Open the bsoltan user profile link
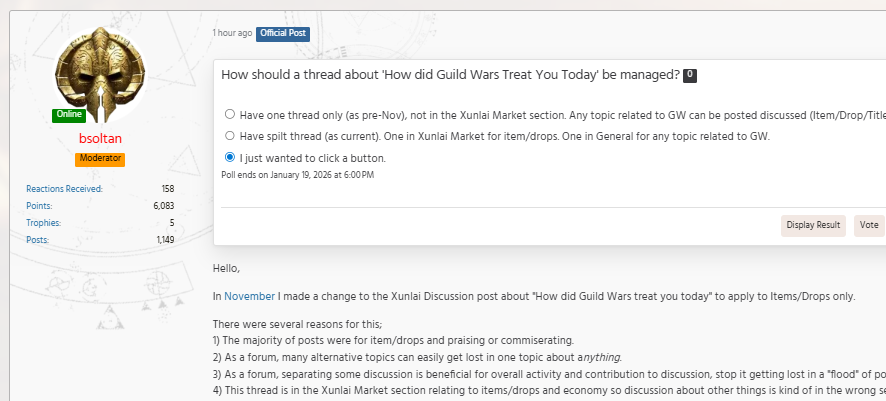The image size is (886, 401). click(x=100, y=139)
